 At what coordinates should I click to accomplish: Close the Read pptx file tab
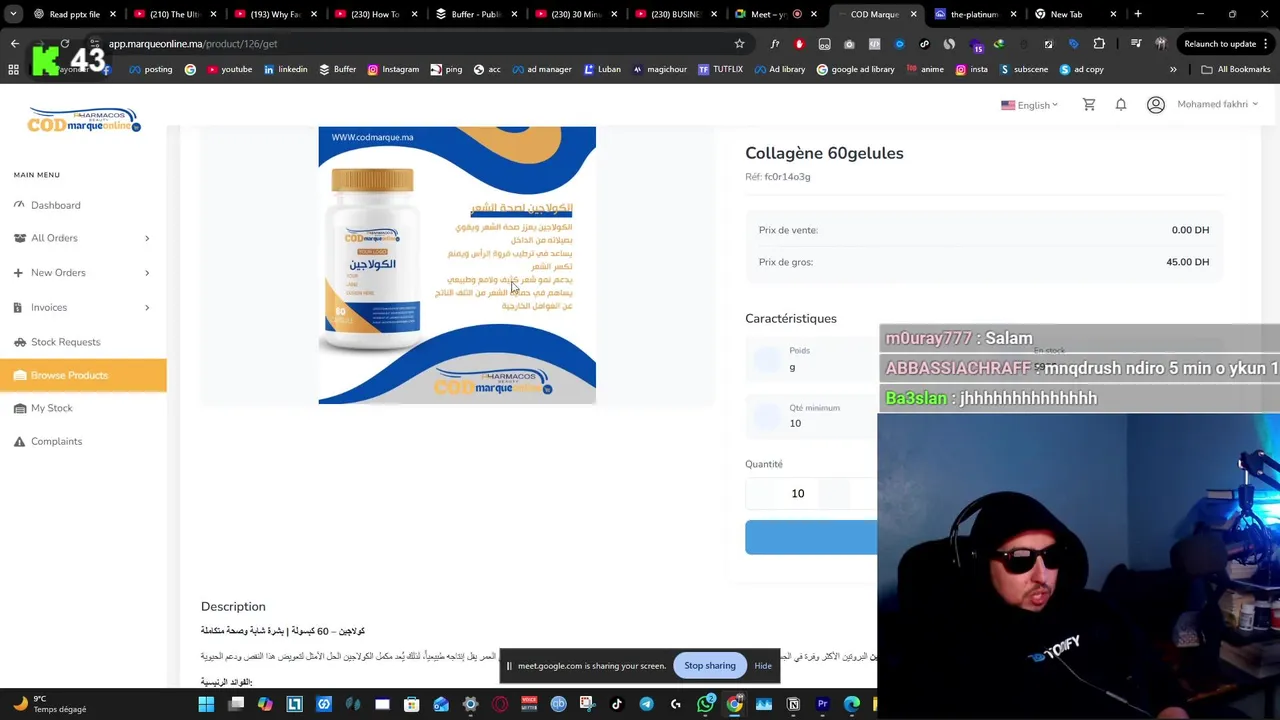coord(112,14)
